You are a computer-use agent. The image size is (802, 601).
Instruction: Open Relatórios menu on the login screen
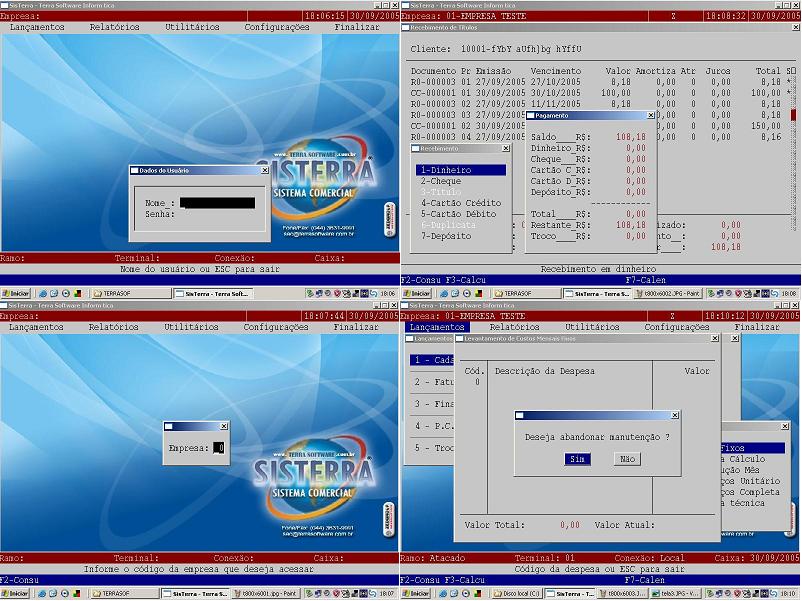[x=115, y=27]
